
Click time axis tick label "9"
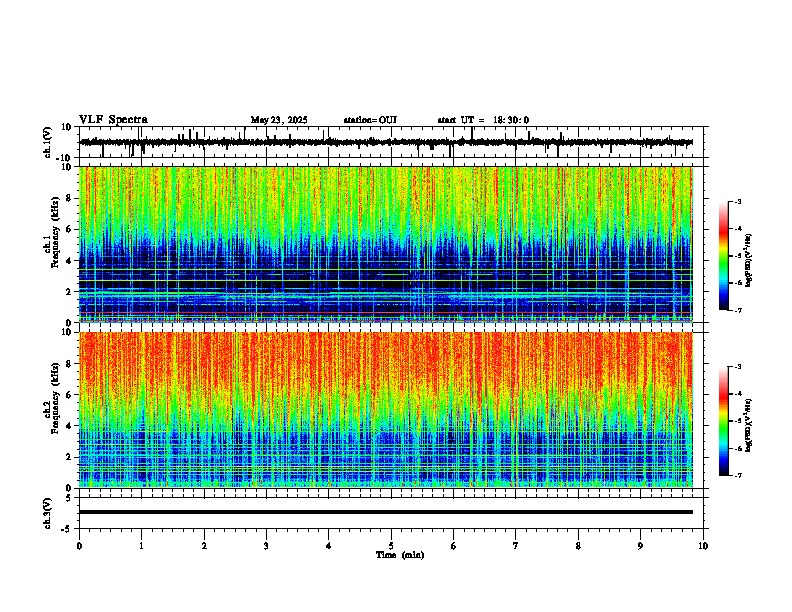[640, 546]
